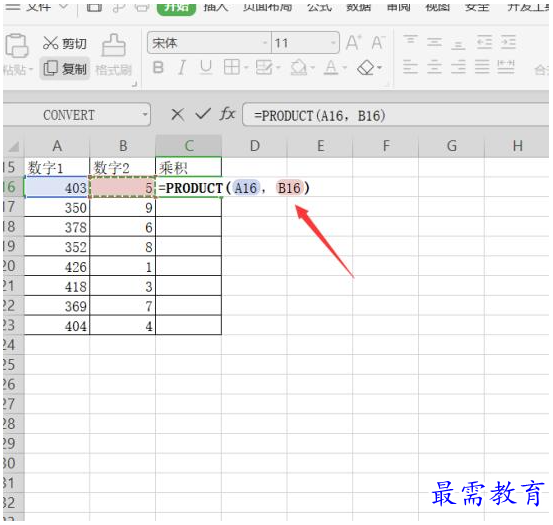This screenshot has width=553, height=525.
Task: Click the middle vertical align icon
Action: click(x=434, y=42)
